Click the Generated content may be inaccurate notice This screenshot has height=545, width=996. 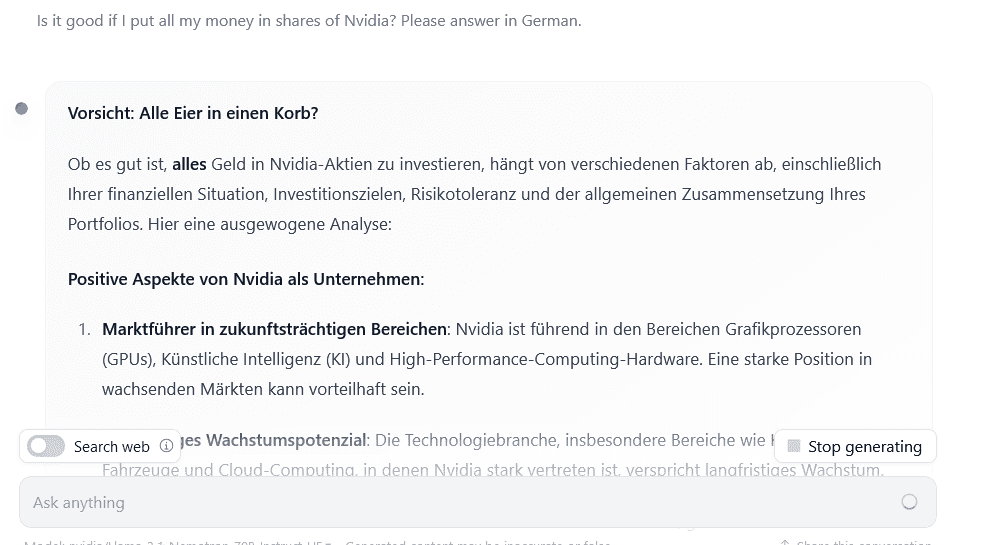click(478, 542)
